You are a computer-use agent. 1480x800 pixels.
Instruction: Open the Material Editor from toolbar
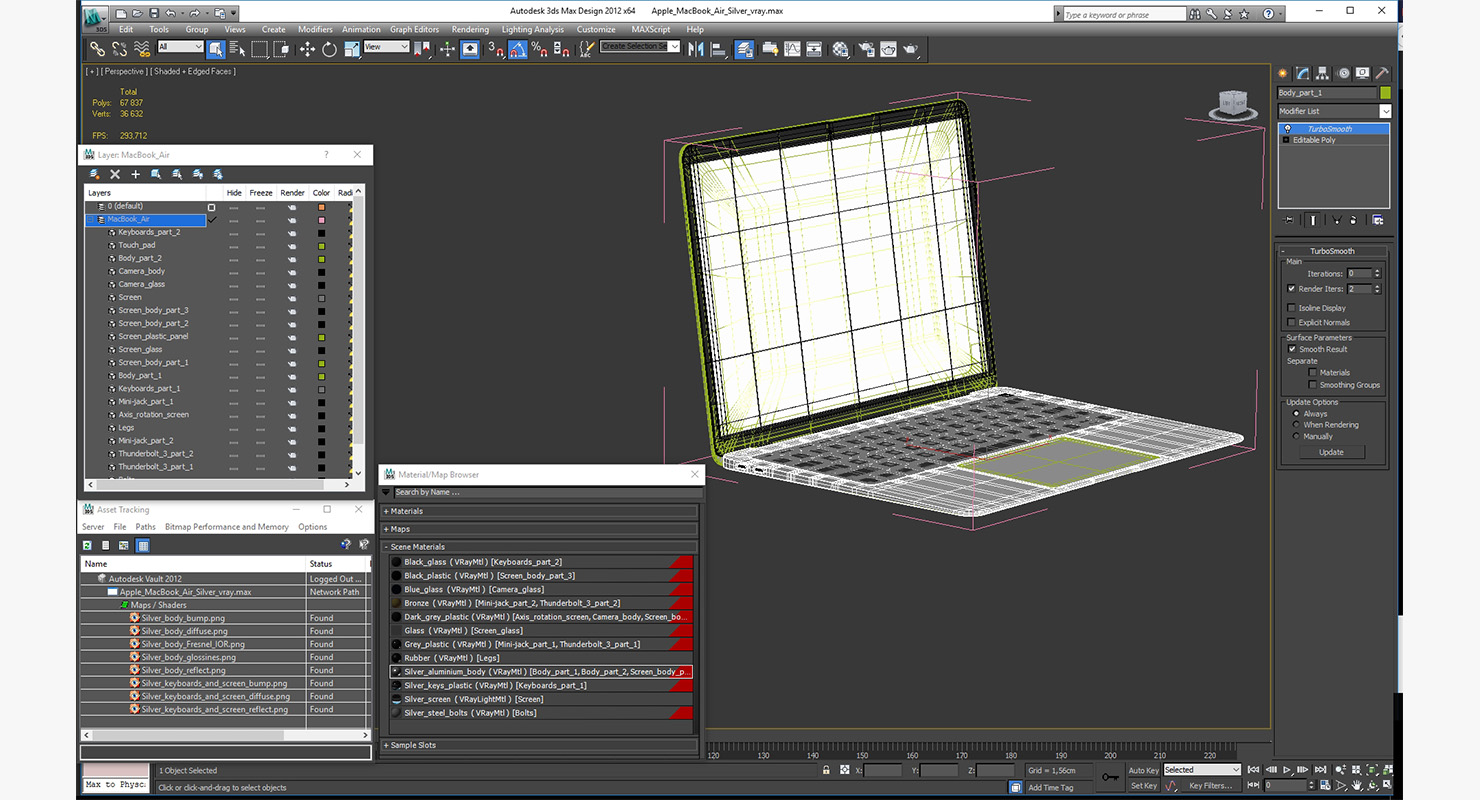pos(840,48)
